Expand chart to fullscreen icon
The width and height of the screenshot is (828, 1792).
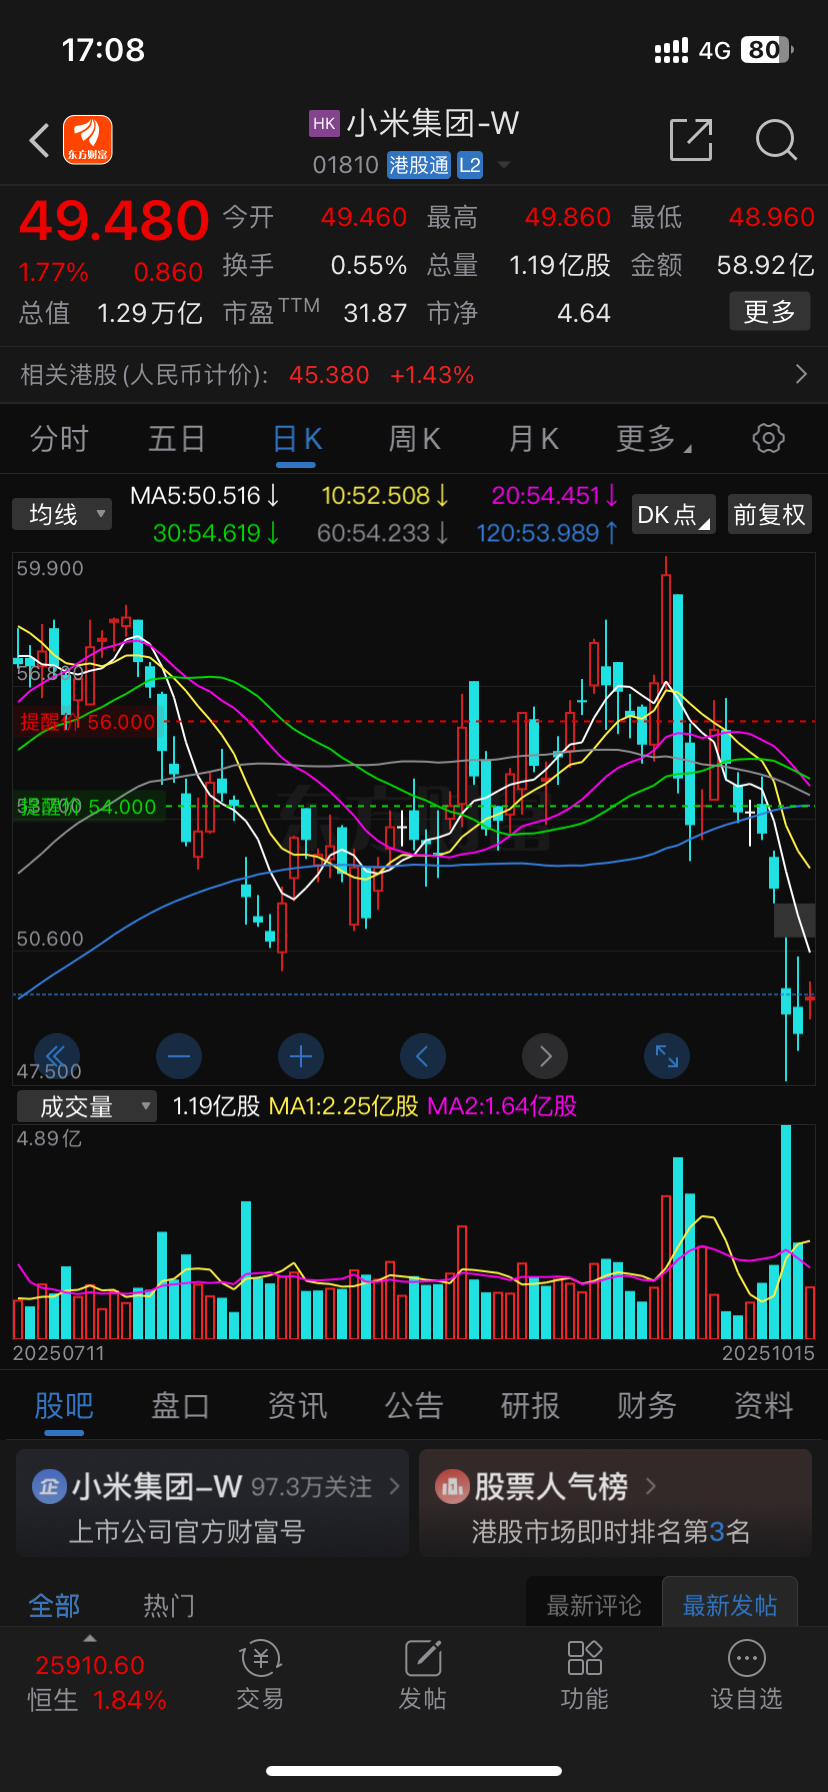[x=667, y=1056]
